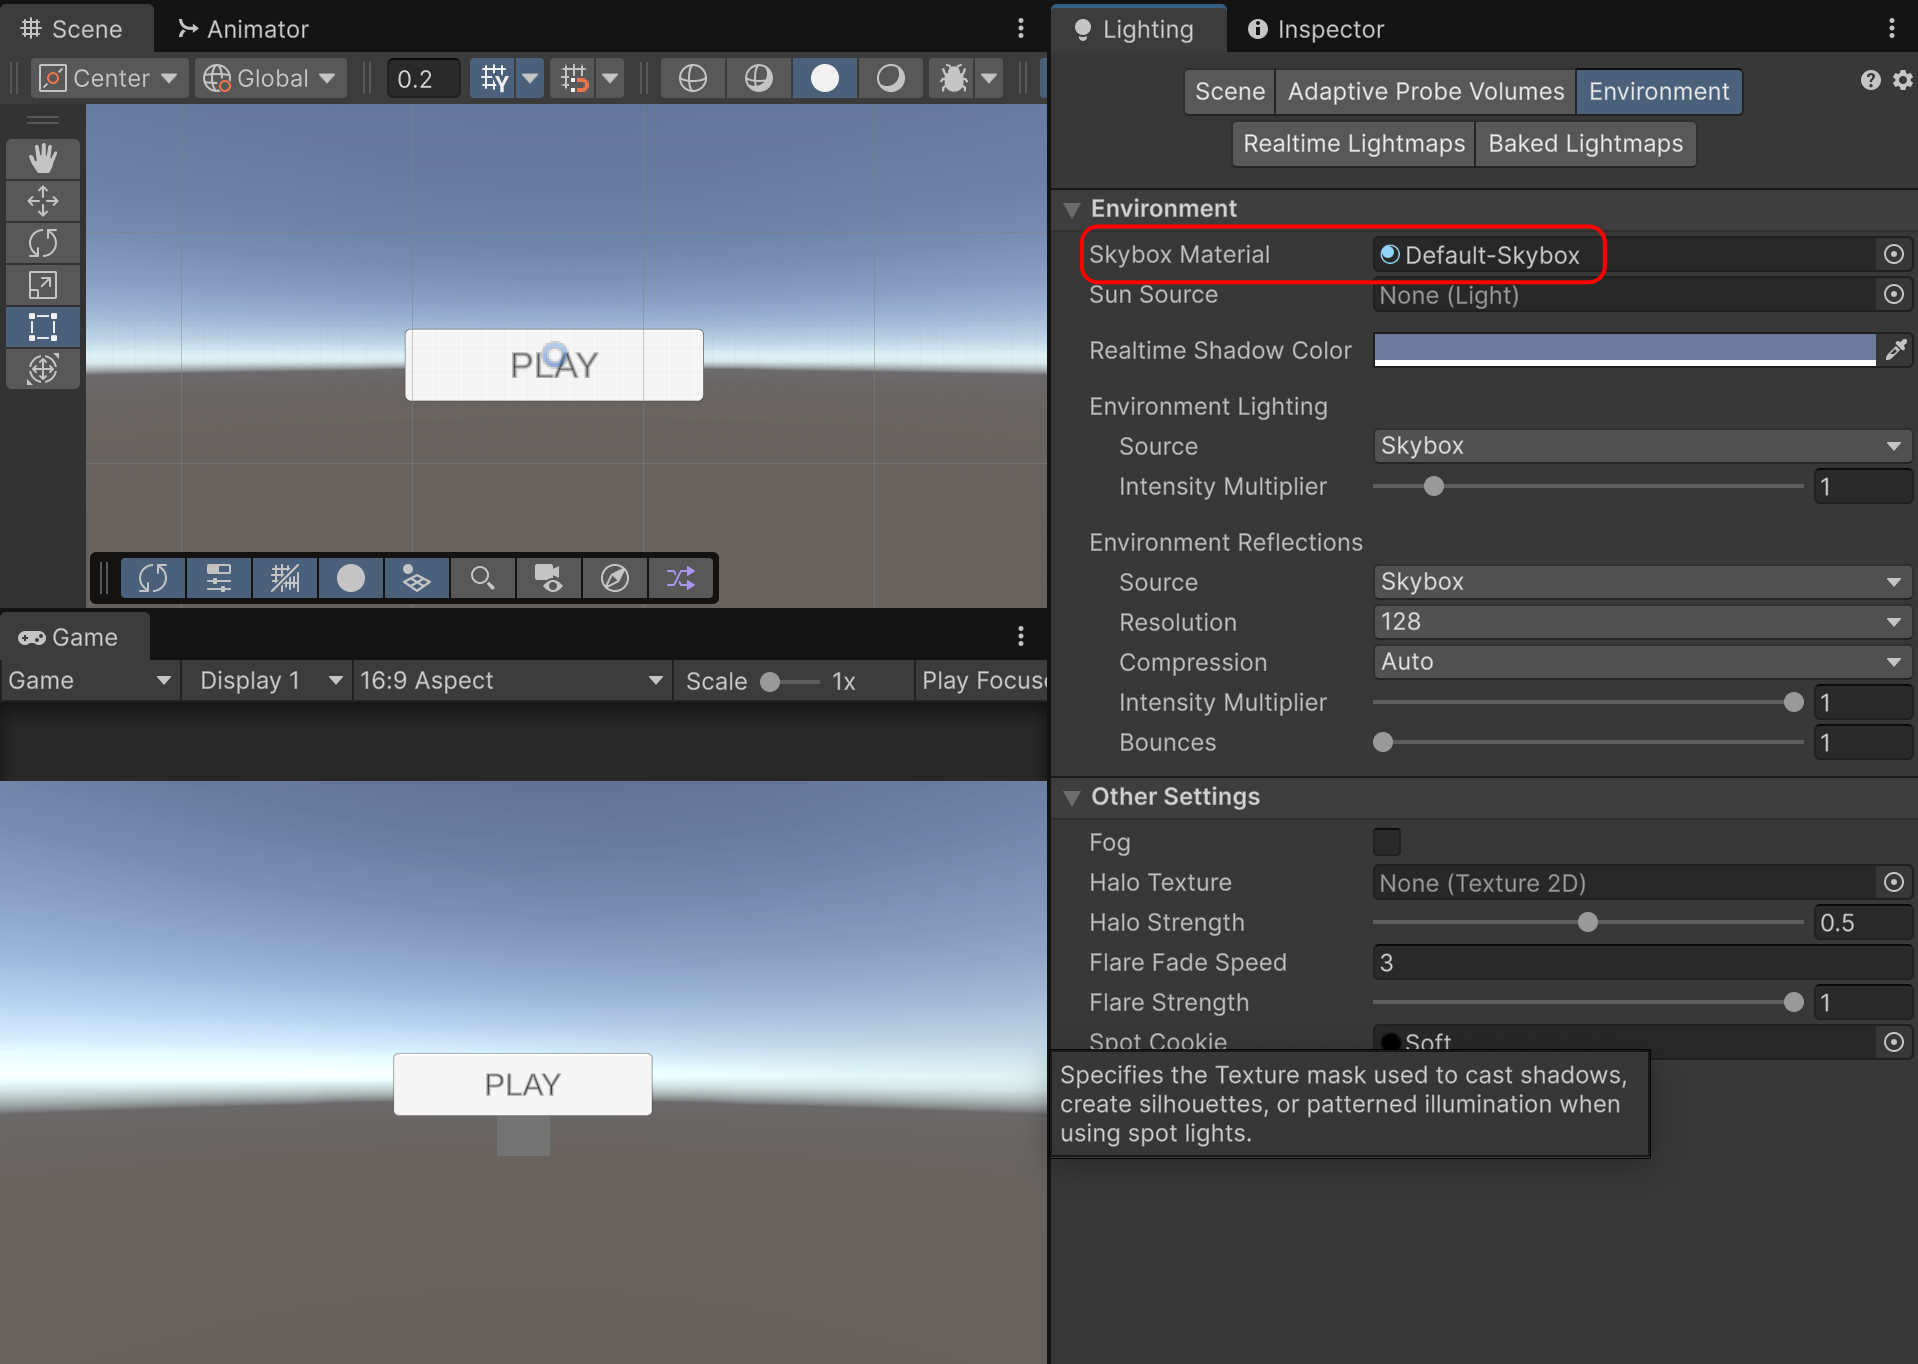Open the Global rotation dropdown

tap(270, 78)
